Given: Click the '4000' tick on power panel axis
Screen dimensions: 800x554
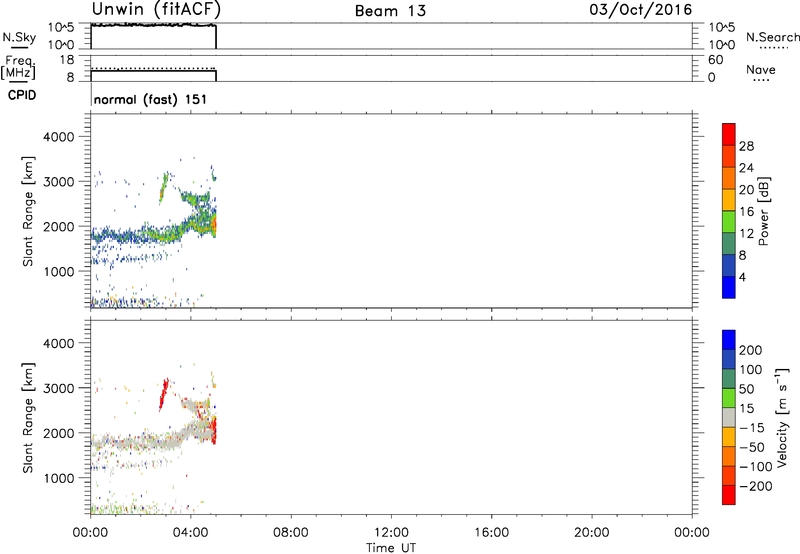Looking at the screenshot, I should point(59,137).
